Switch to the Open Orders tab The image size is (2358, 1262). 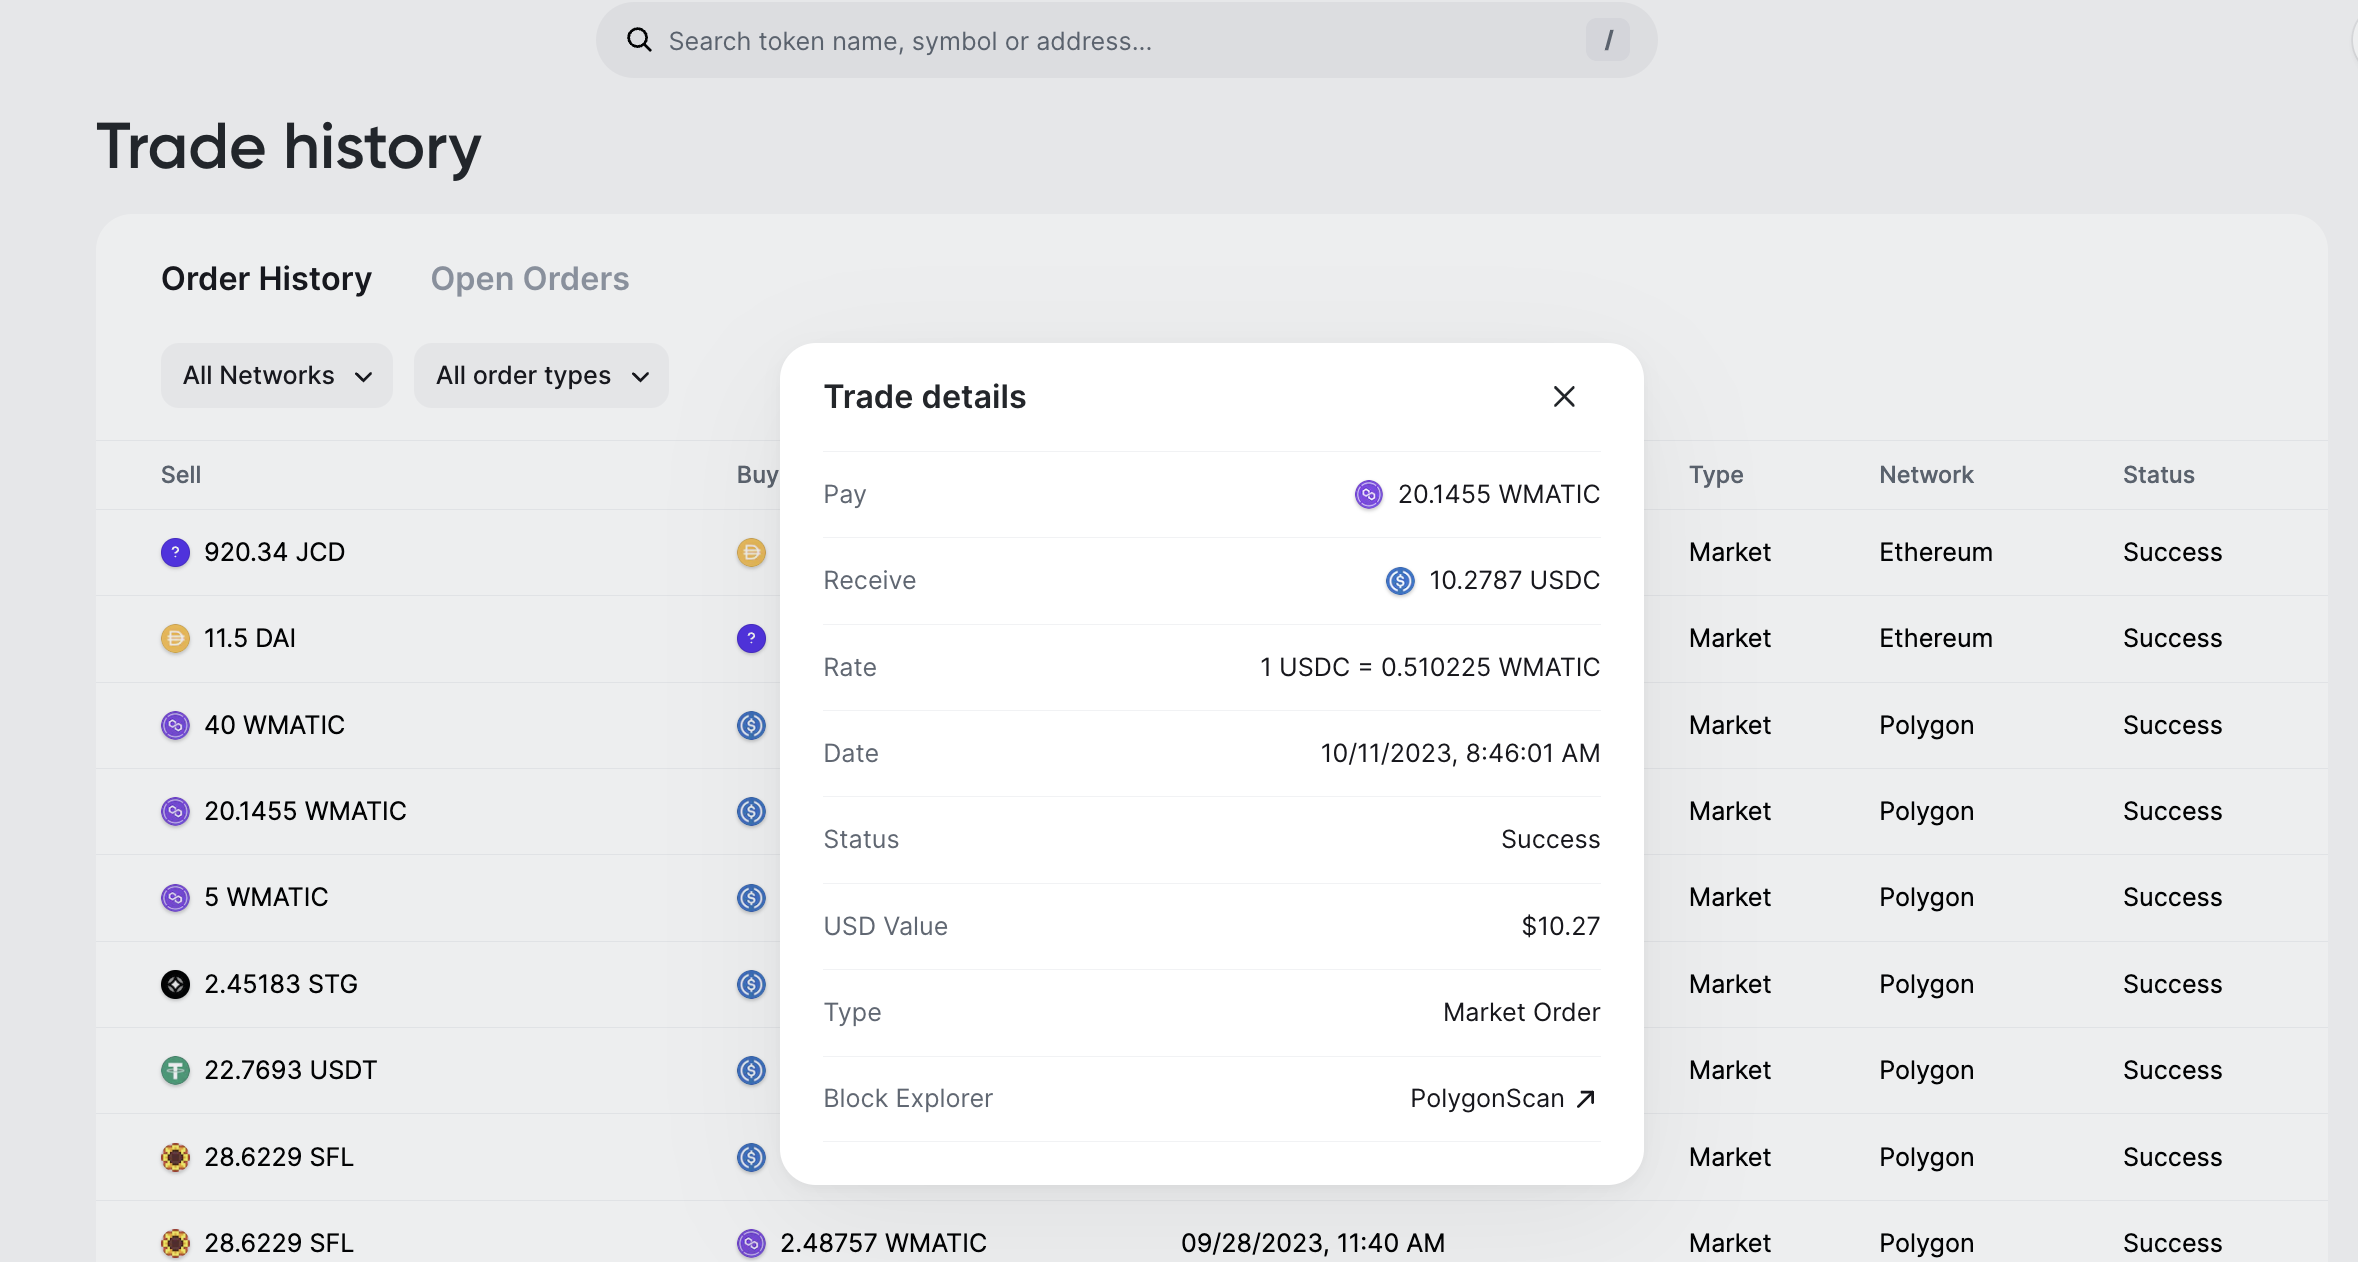pos(529,278)
